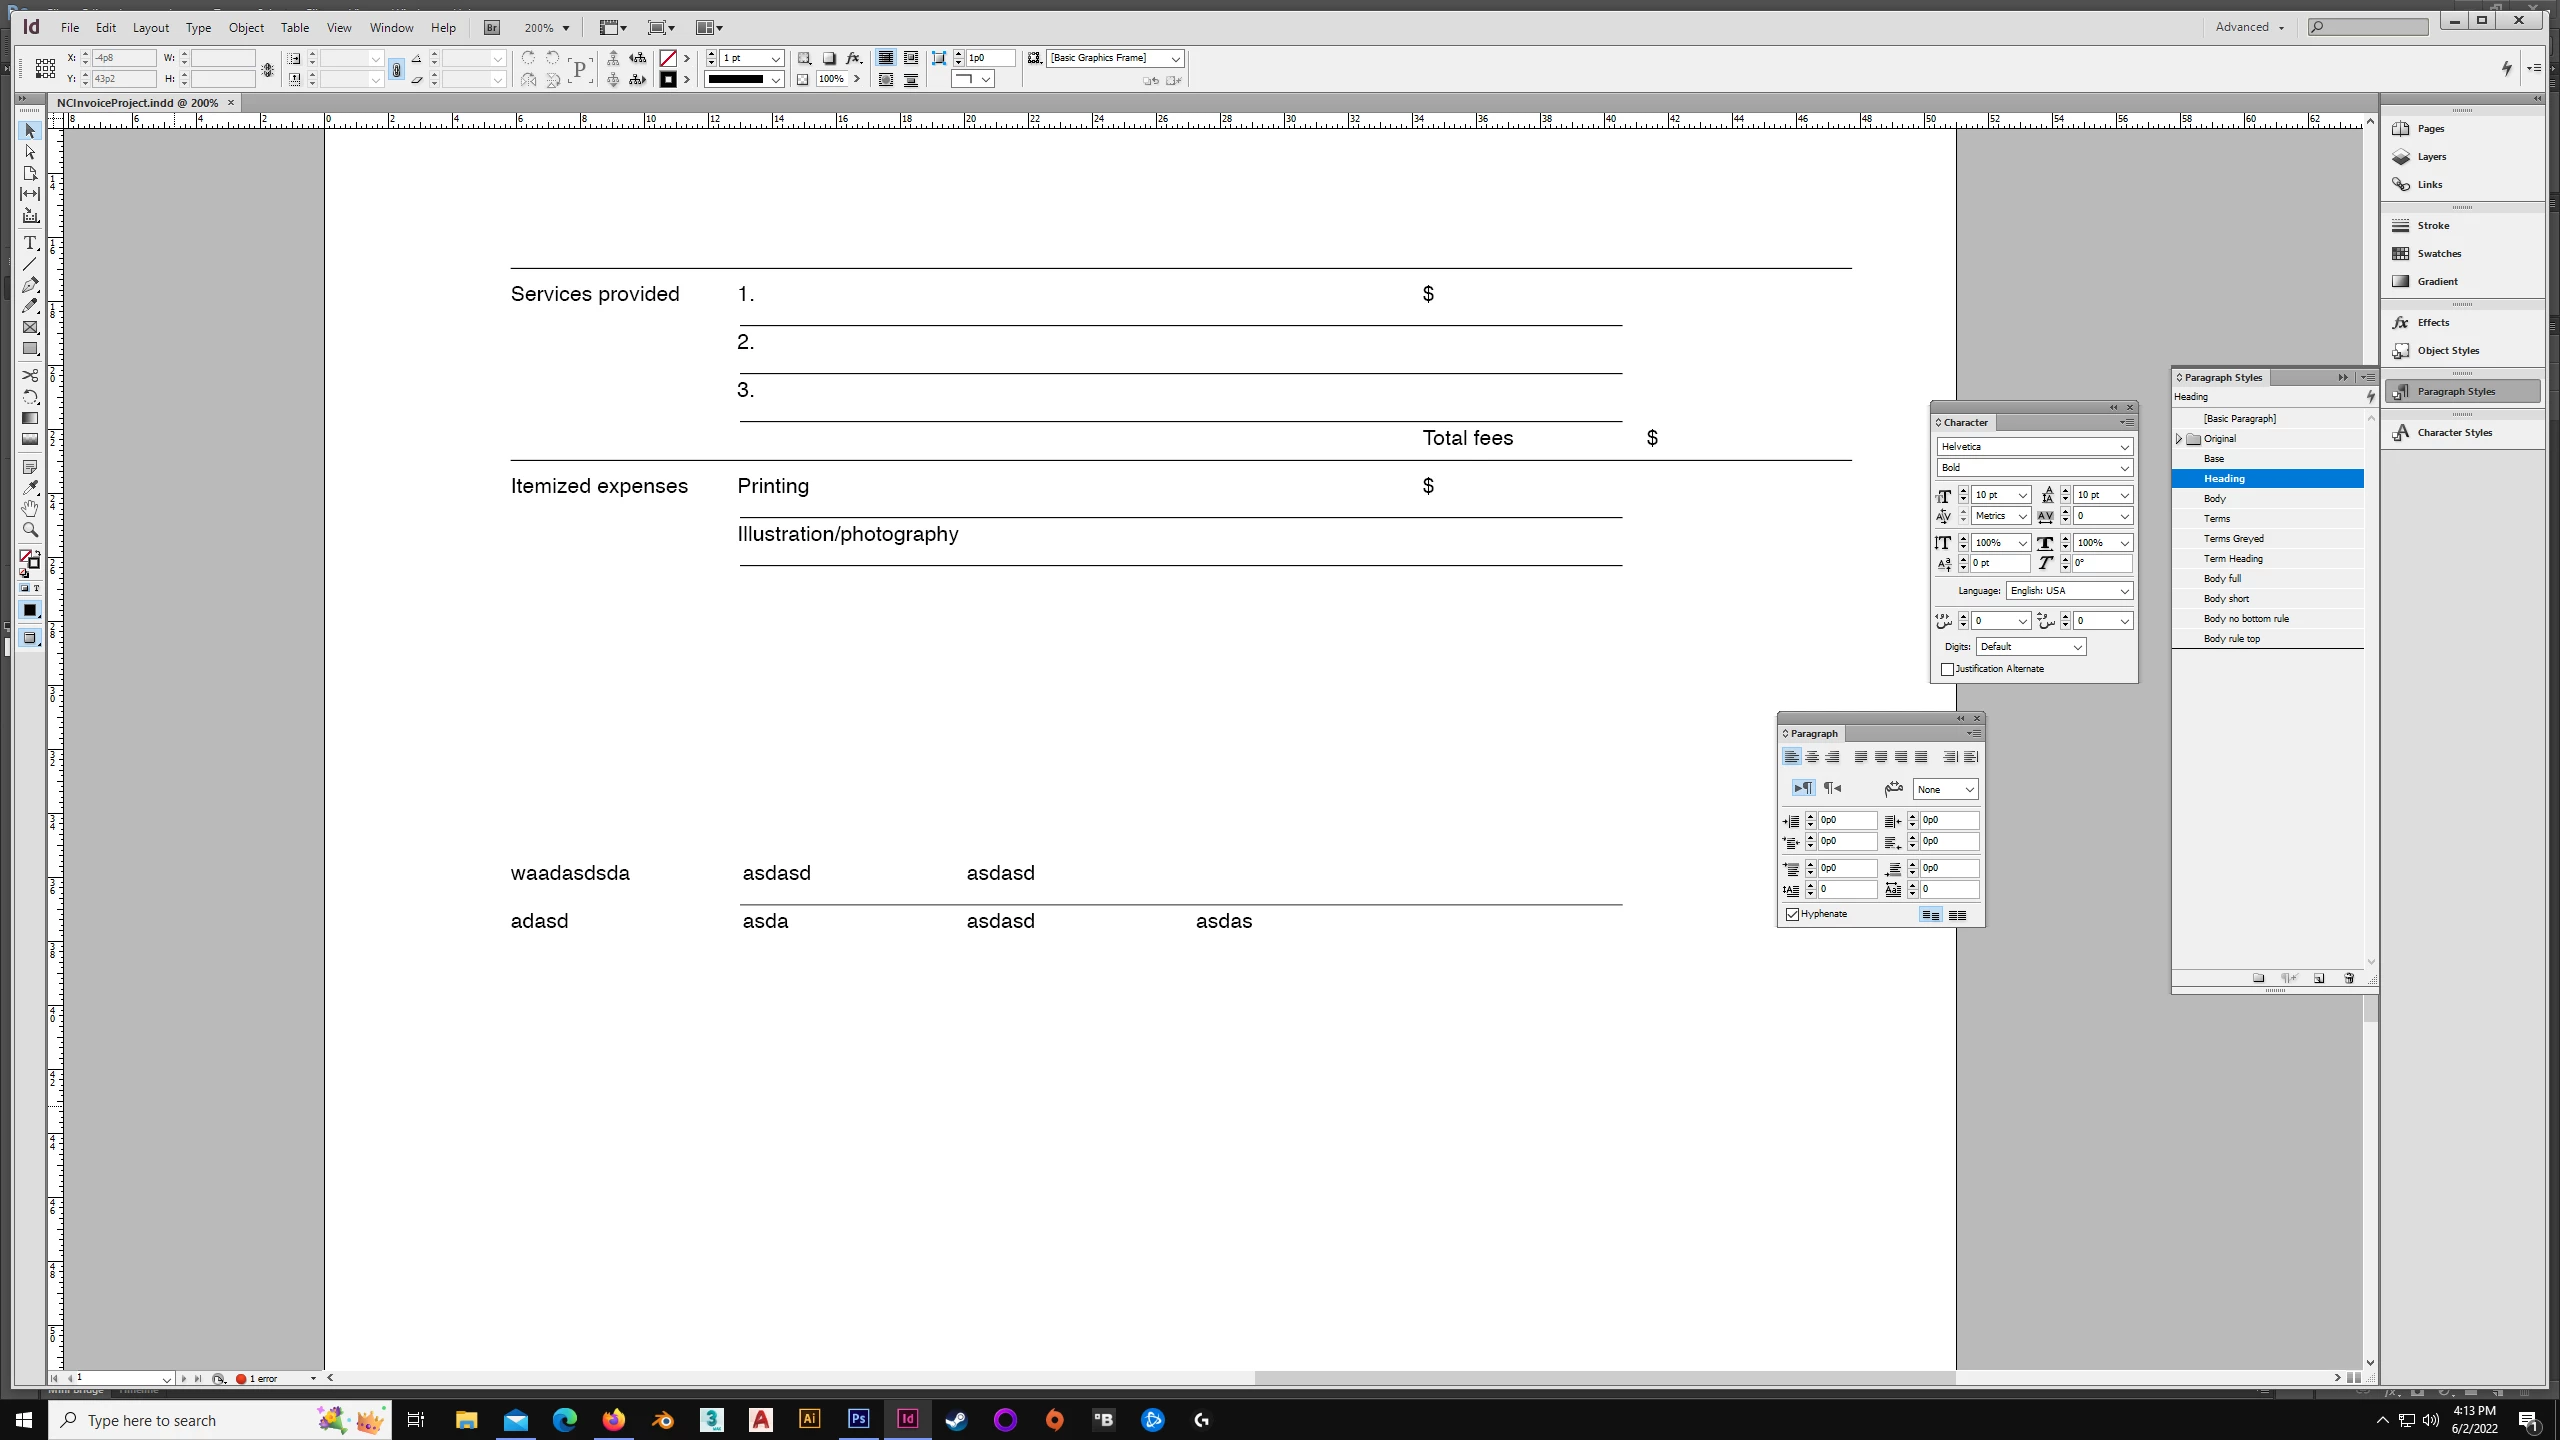This screenshot has width=2560, height=1440.
Task: Select the Type tool
Action: [x=30, y=243]
